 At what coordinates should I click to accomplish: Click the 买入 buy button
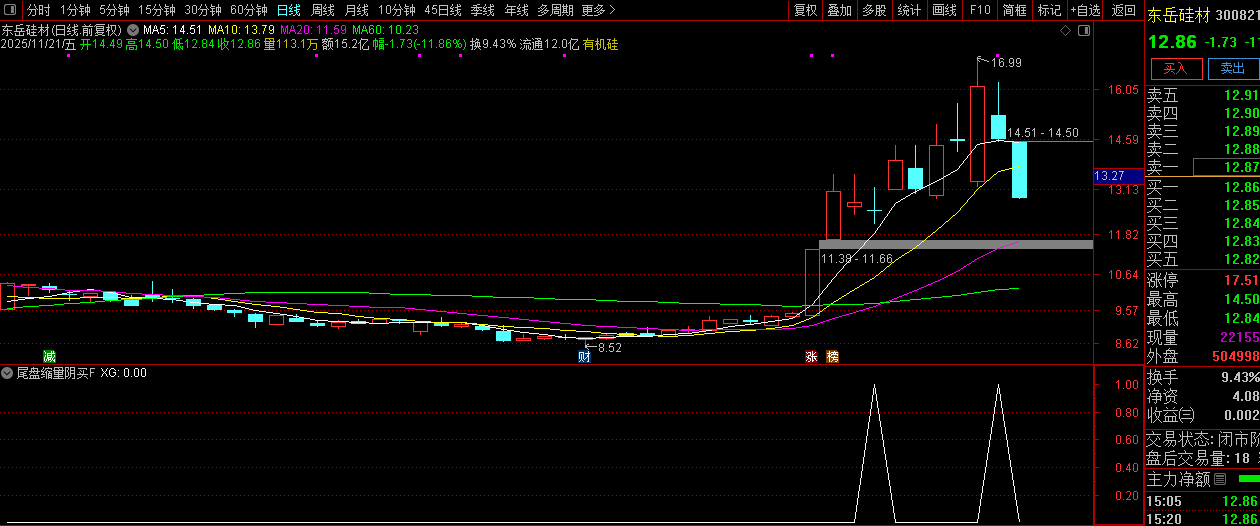(1175, 68)
